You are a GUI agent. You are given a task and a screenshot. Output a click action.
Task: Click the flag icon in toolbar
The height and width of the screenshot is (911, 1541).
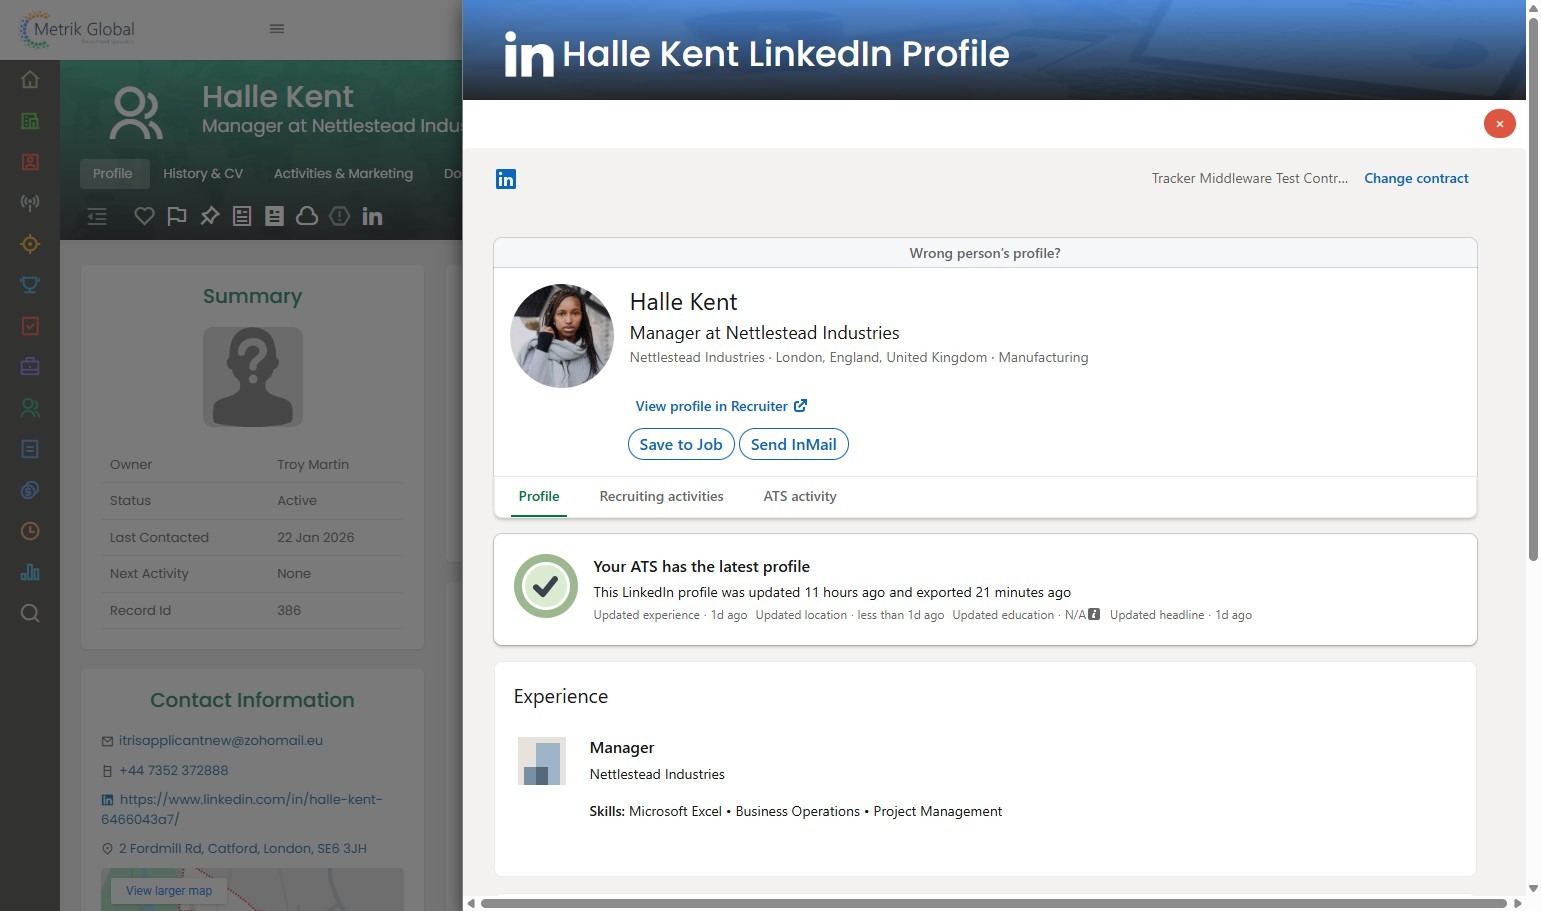click(177, 216)
